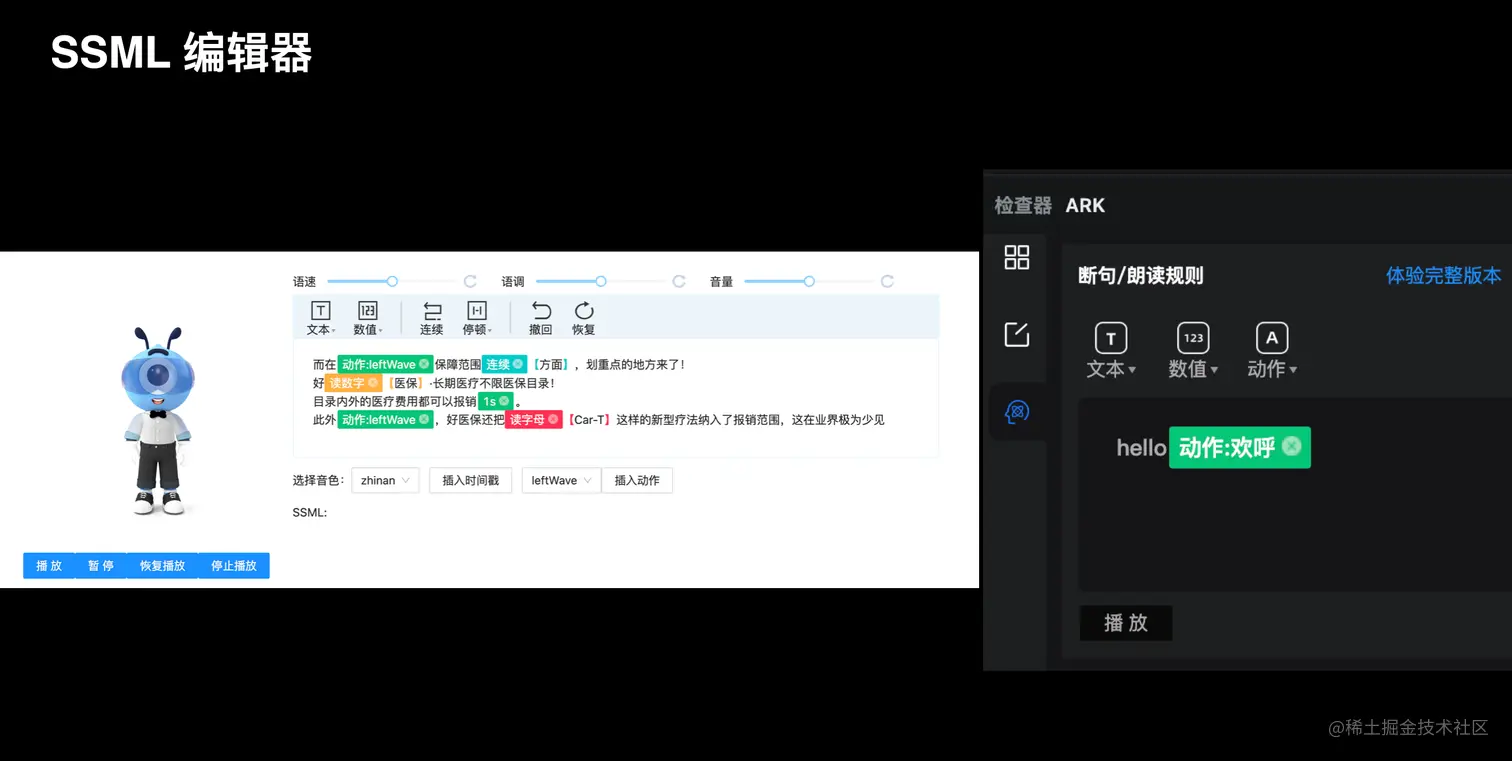Click the head-shaped sidebar icon
Viewport: 1512px width, 761px height.
click(1017, 411)
